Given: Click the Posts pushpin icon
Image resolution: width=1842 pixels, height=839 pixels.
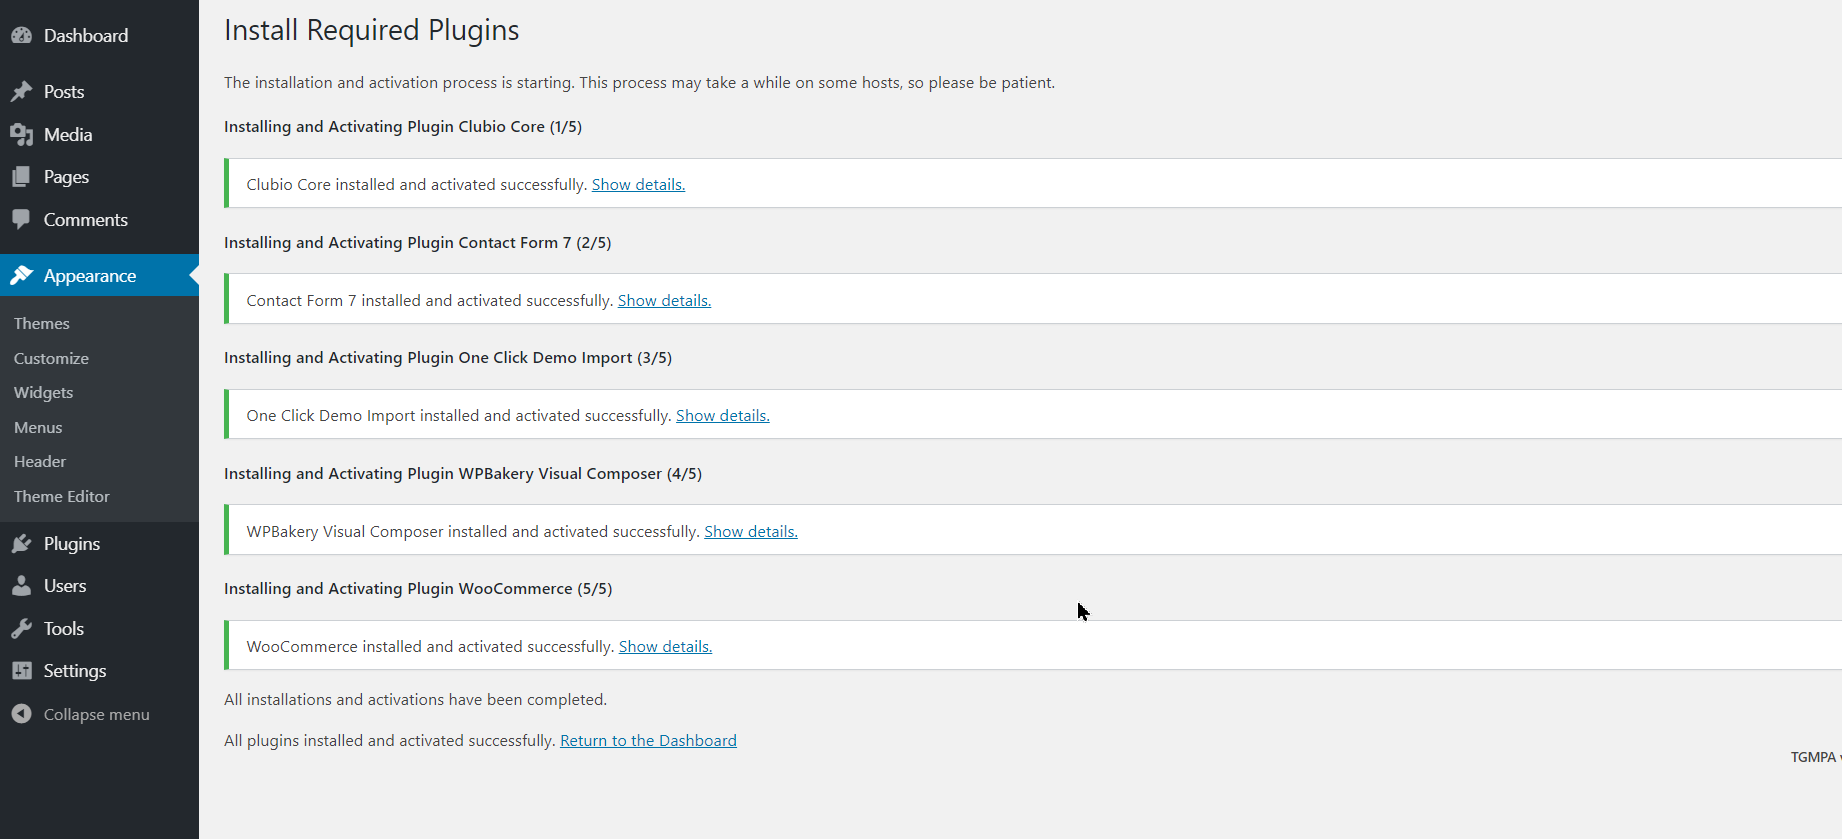Looking at the screenshot, I should (21, 92).
